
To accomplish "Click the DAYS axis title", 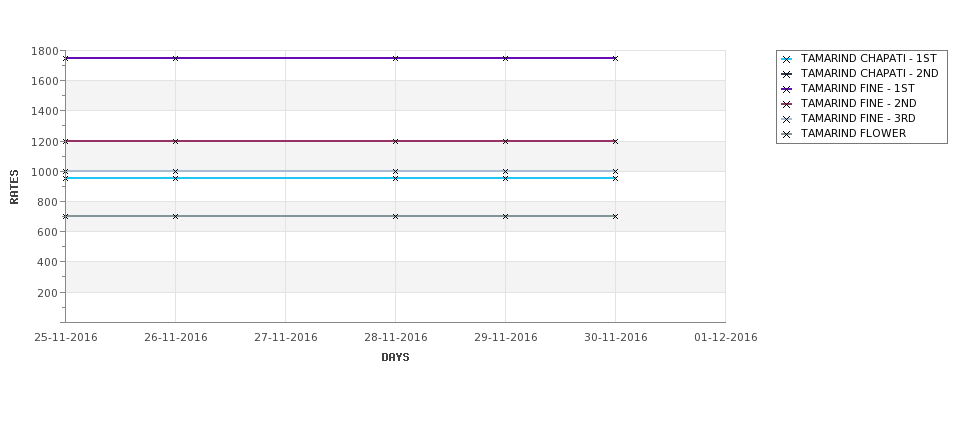I will coord(395,358).
